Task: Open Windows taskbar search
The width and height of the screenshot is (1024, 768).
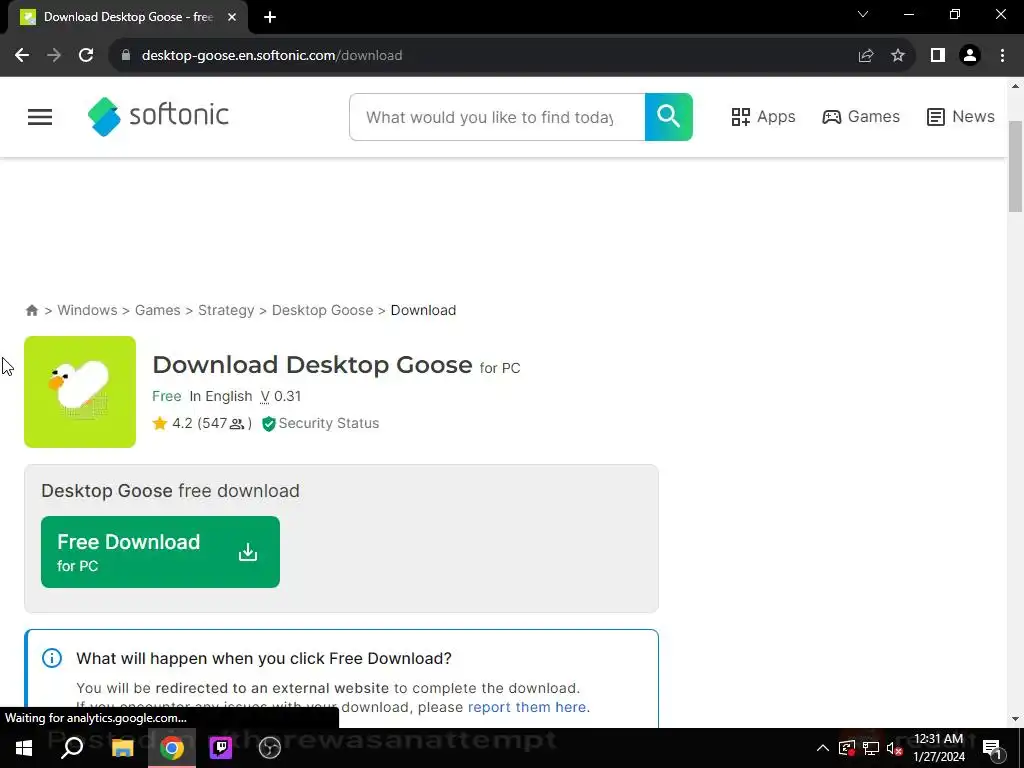Action: [x=72, y=748]
